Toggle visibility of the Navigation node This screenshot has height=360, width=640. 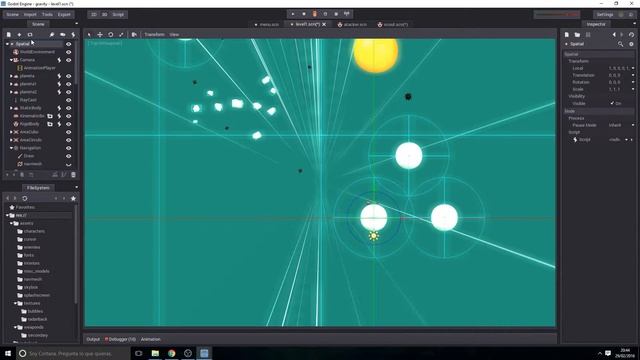pos(69,148)
